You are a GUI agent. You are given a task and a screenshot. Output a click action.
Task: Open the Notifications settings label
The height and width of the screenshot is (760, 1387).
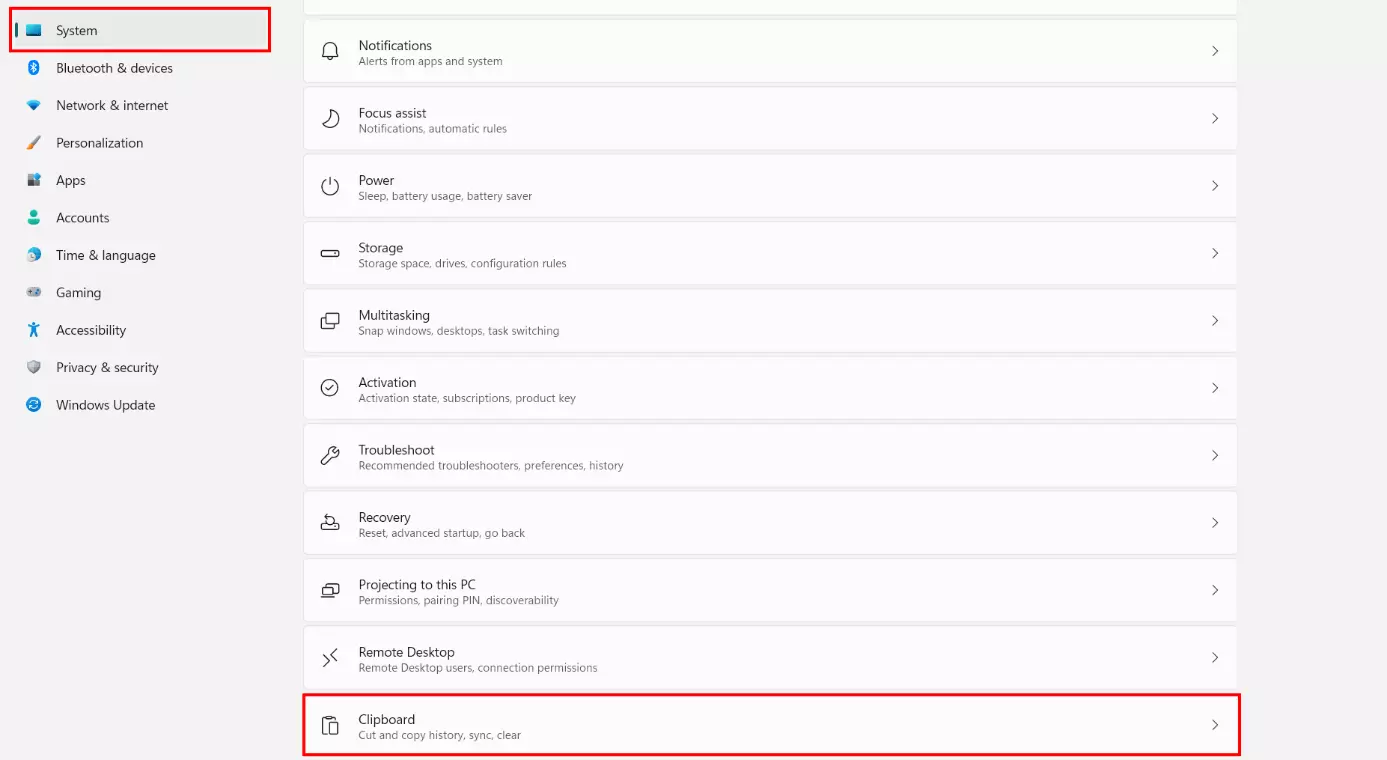tap(395, 46)
